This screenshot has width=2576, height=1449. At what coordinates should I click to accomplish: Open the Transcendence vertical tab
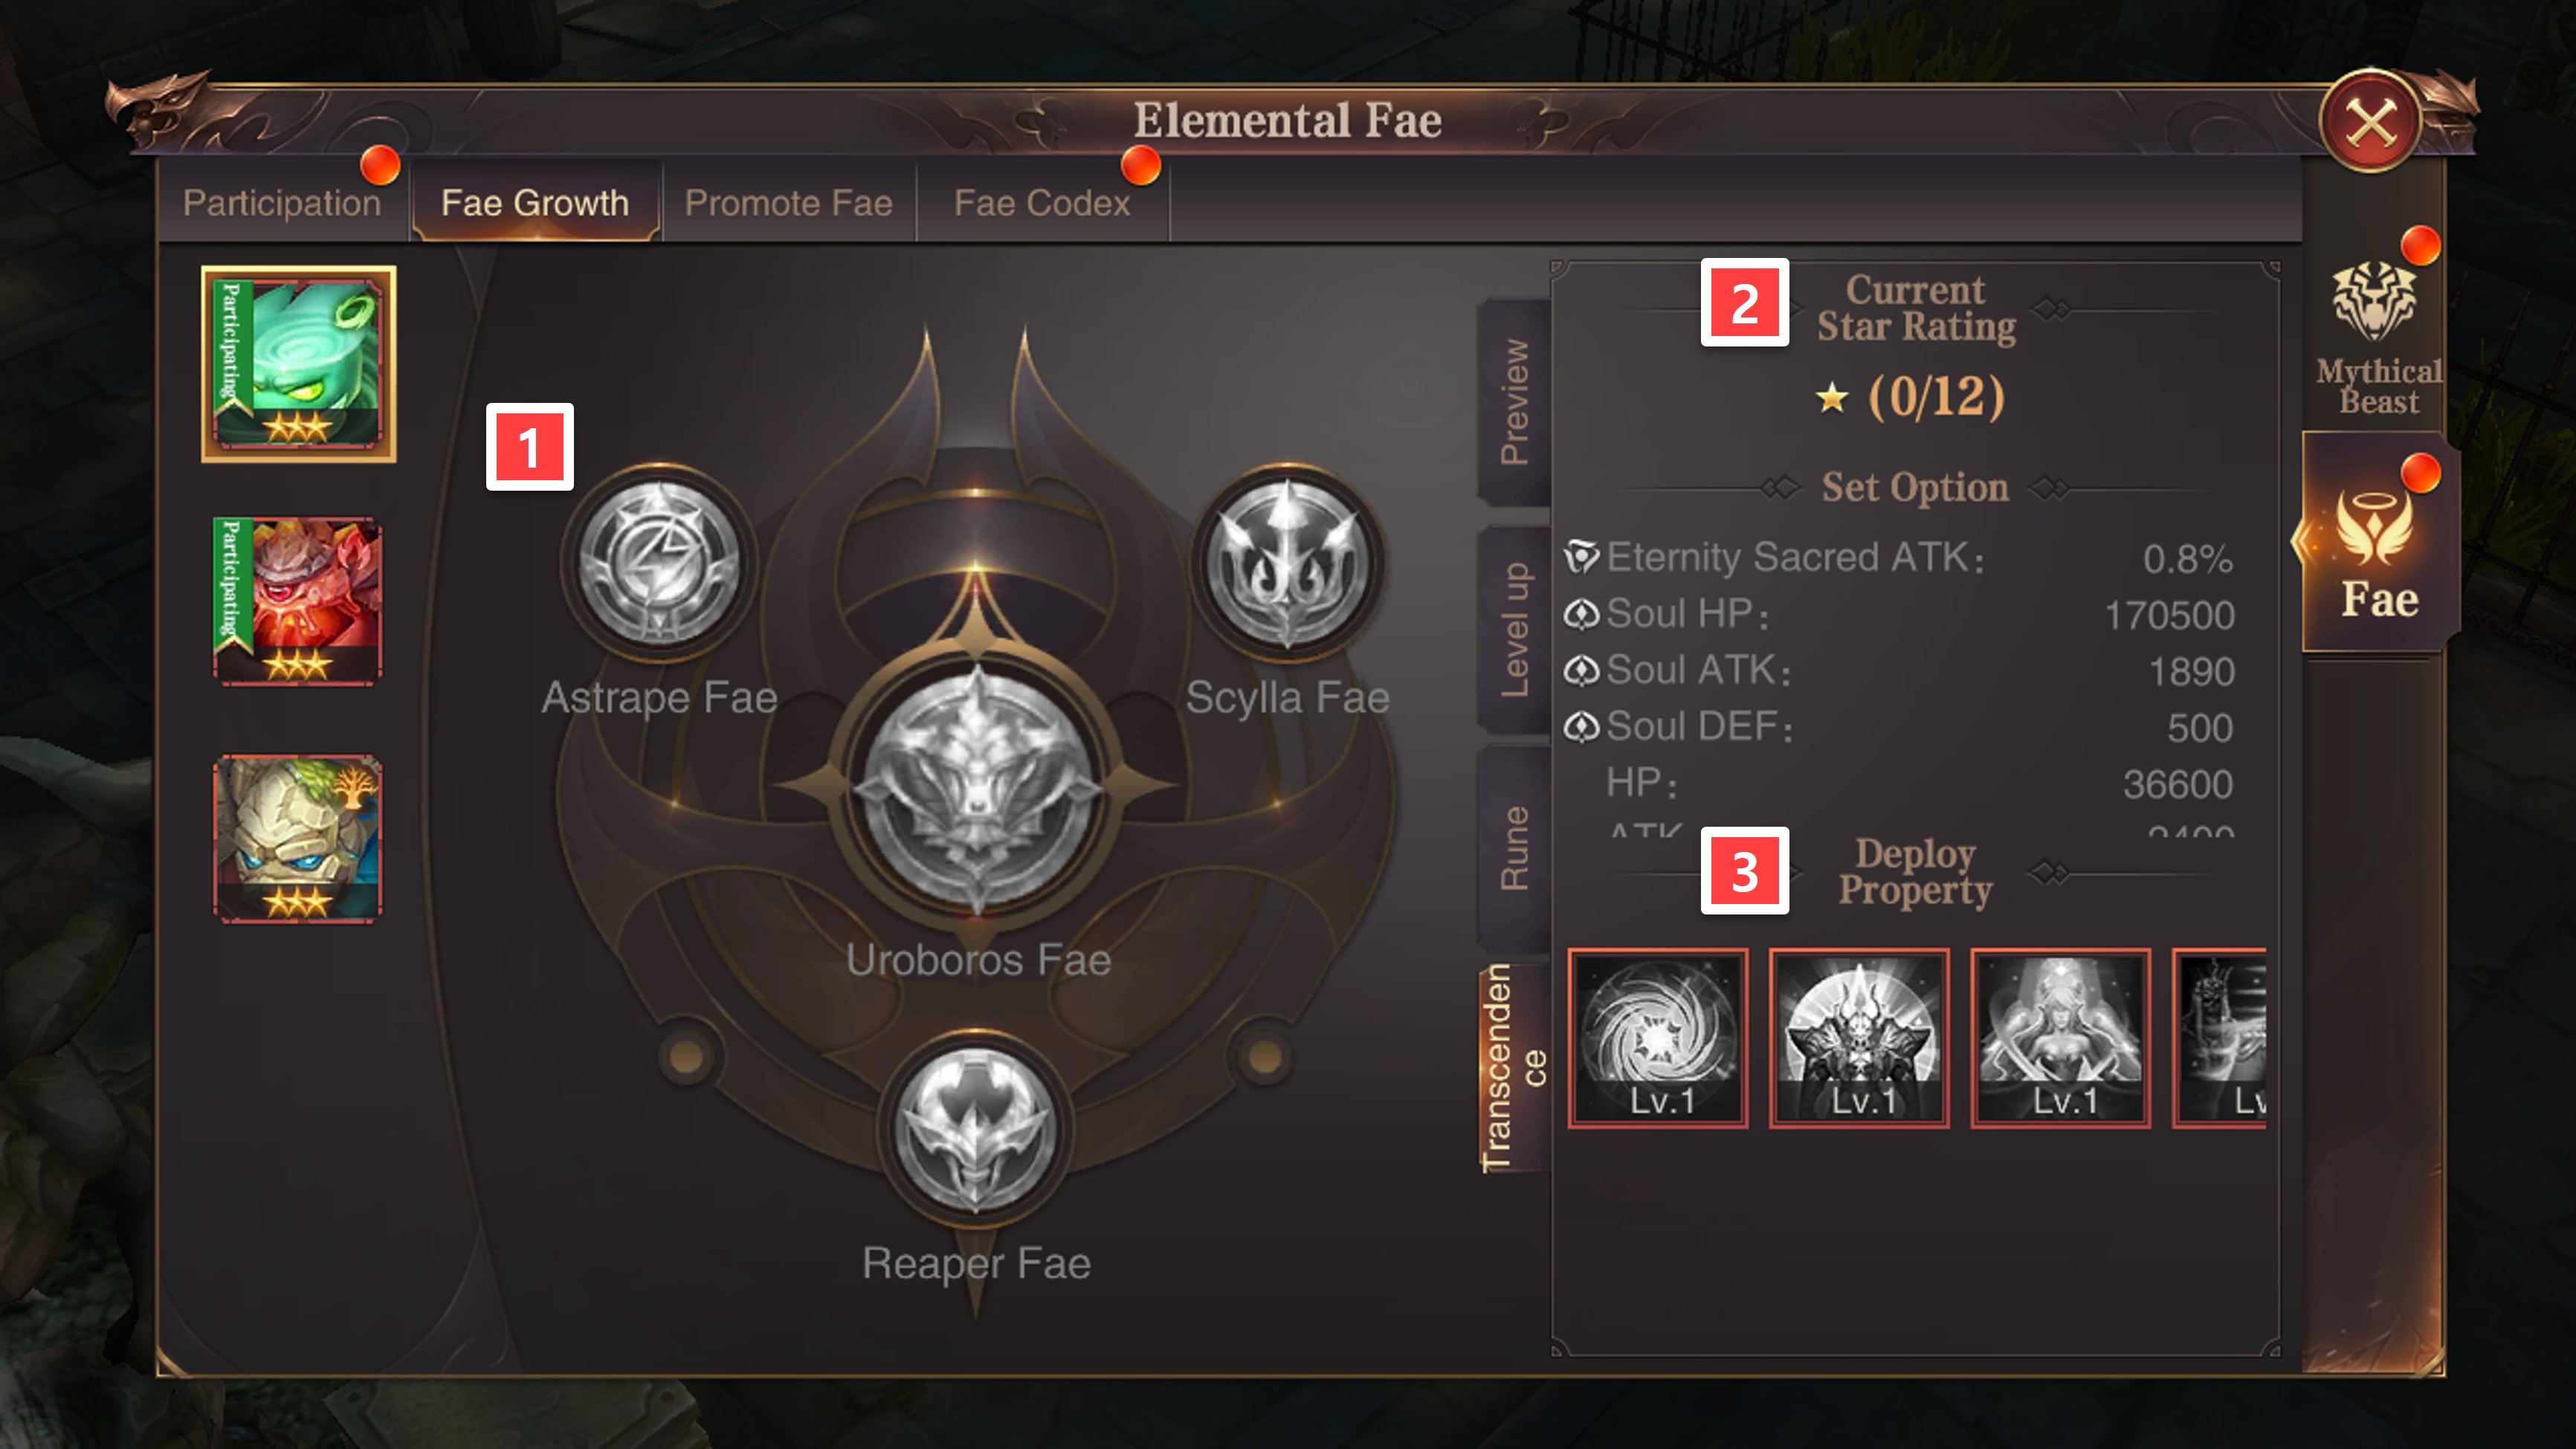pyautogui.click(x=1514, y=1068)
